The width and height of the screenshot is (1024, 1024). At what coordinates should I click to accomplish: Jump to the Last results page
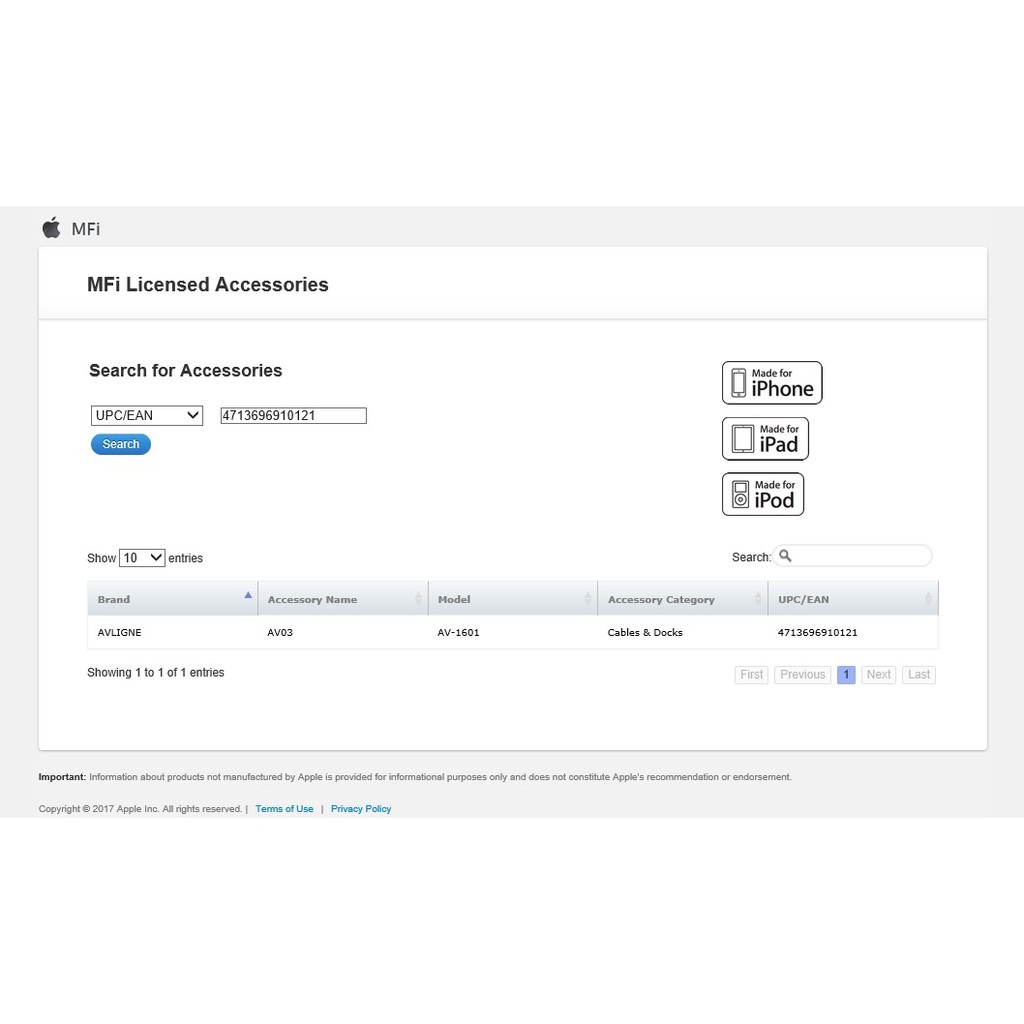[x=919, y=675]
